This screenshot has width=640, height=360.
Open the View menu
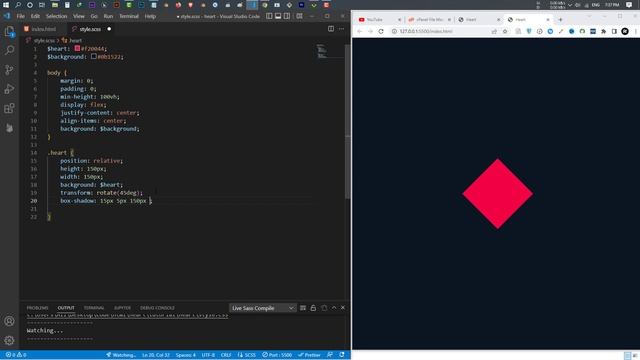79,16
